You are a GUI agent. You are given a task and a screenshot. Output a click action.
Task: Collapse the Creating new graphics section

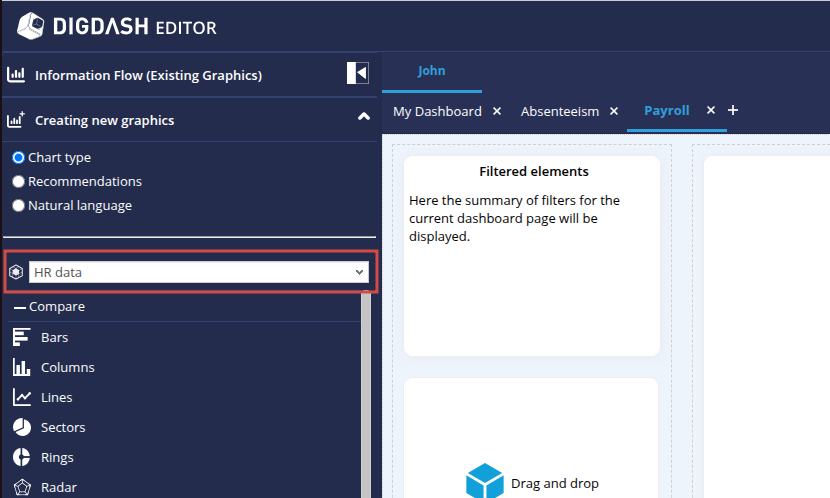(x=363, y=118)
